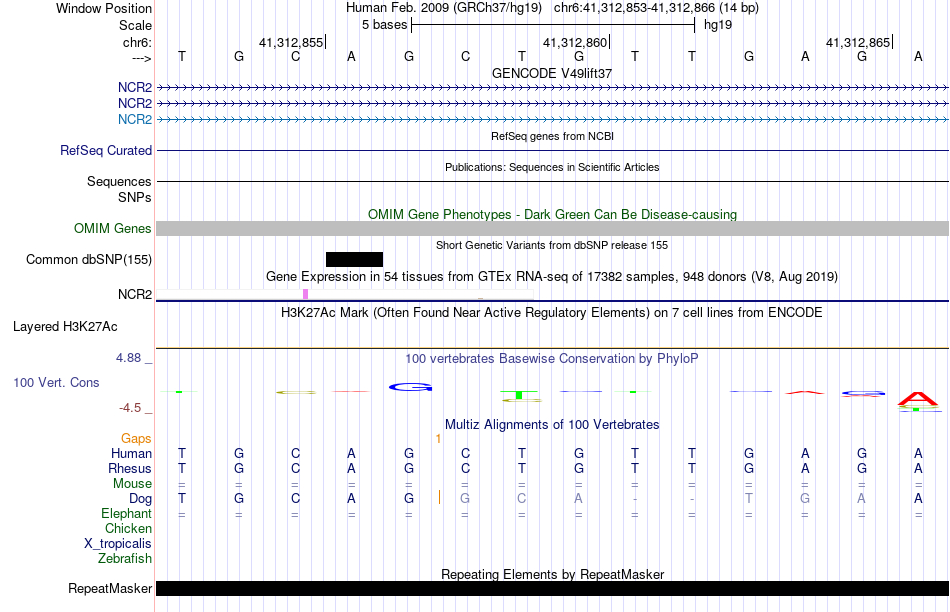
Task: Open 'Repeating Elements by RepeatMasker' title
Action: tap(552, 574)
